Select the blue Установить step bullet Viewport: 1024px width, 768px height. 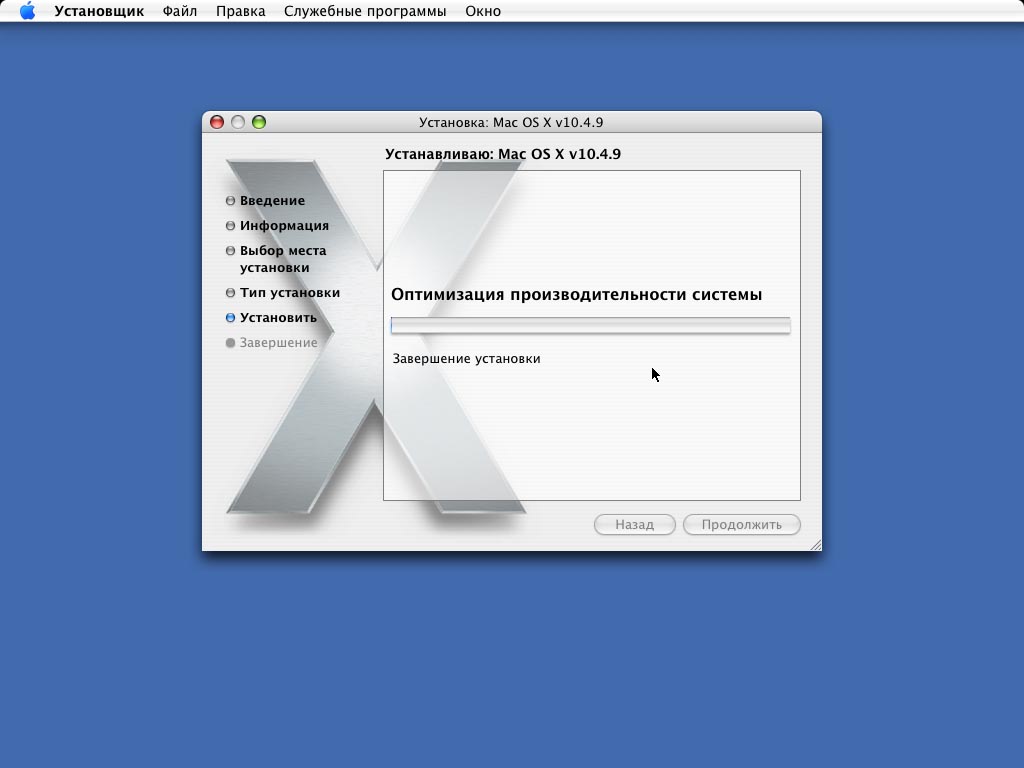coord(231,317)
